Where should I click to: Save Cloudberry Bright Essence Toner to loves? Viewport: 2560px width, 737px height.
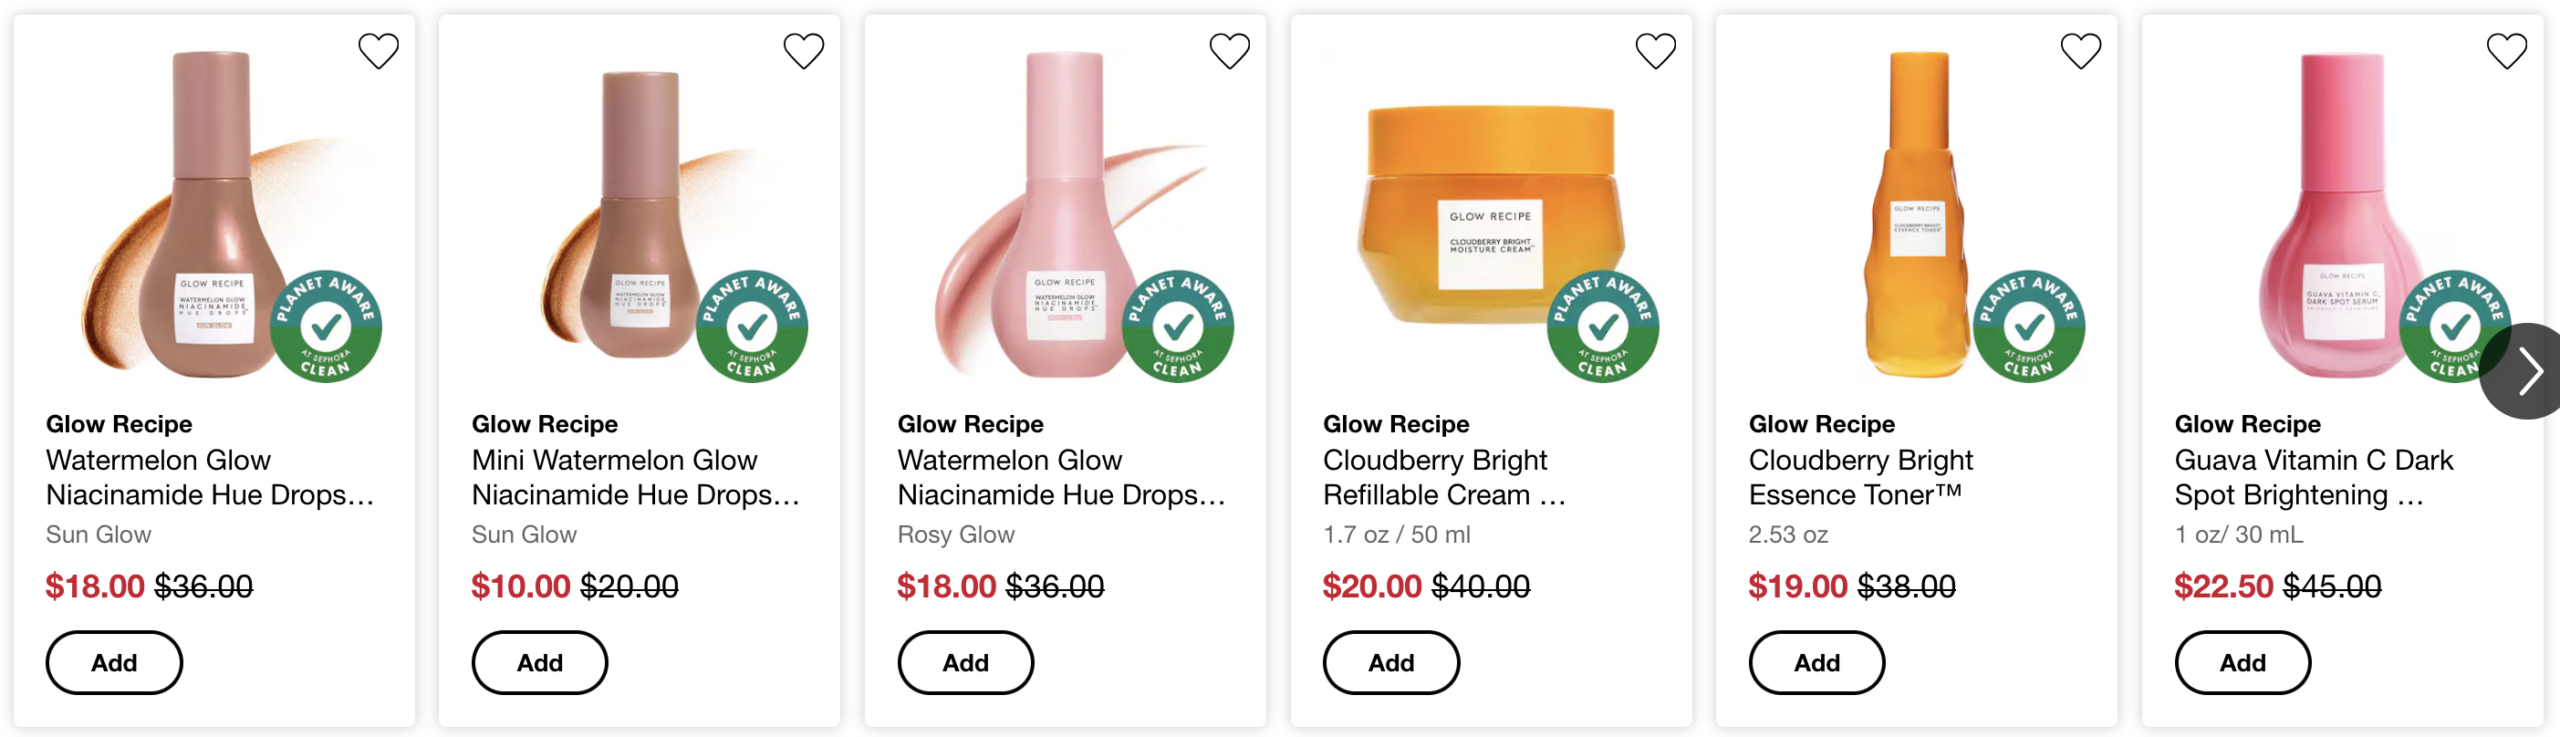[x=2080, y=51]
